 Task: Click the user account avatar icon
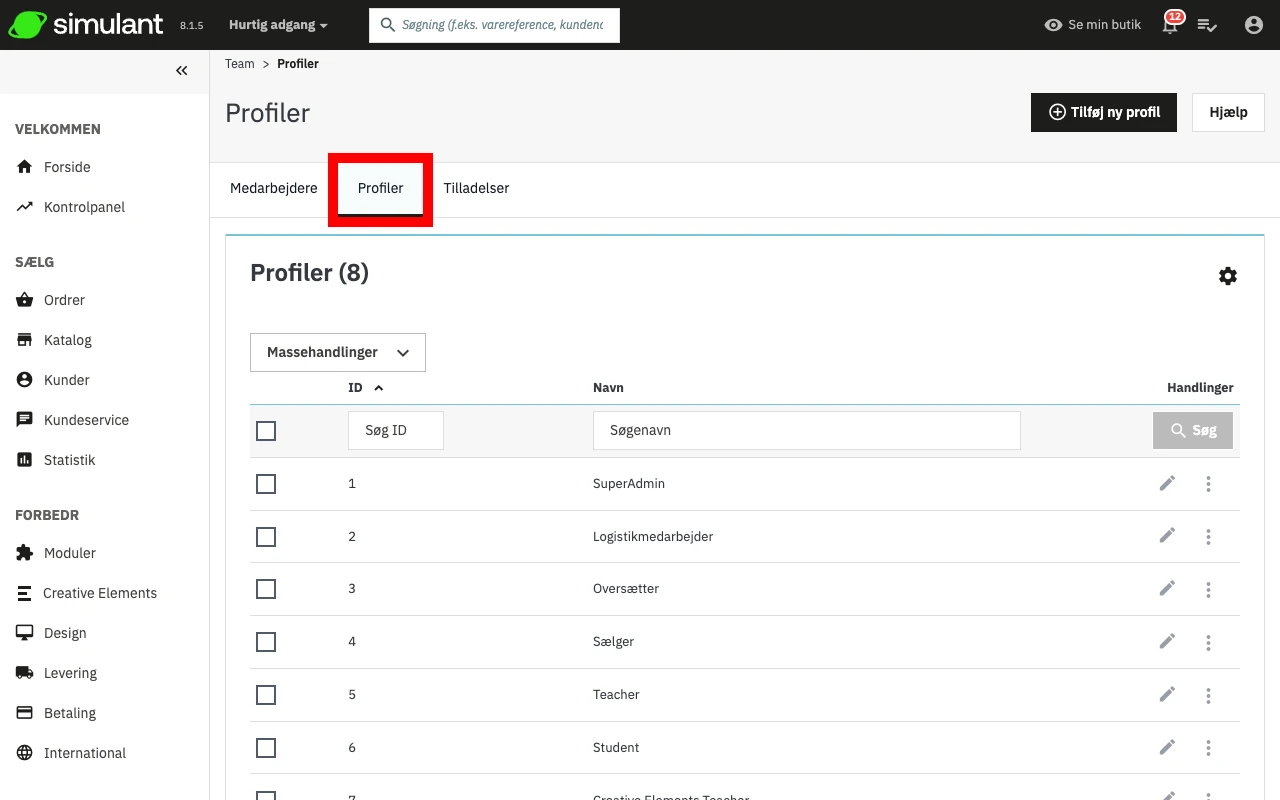1253,25
